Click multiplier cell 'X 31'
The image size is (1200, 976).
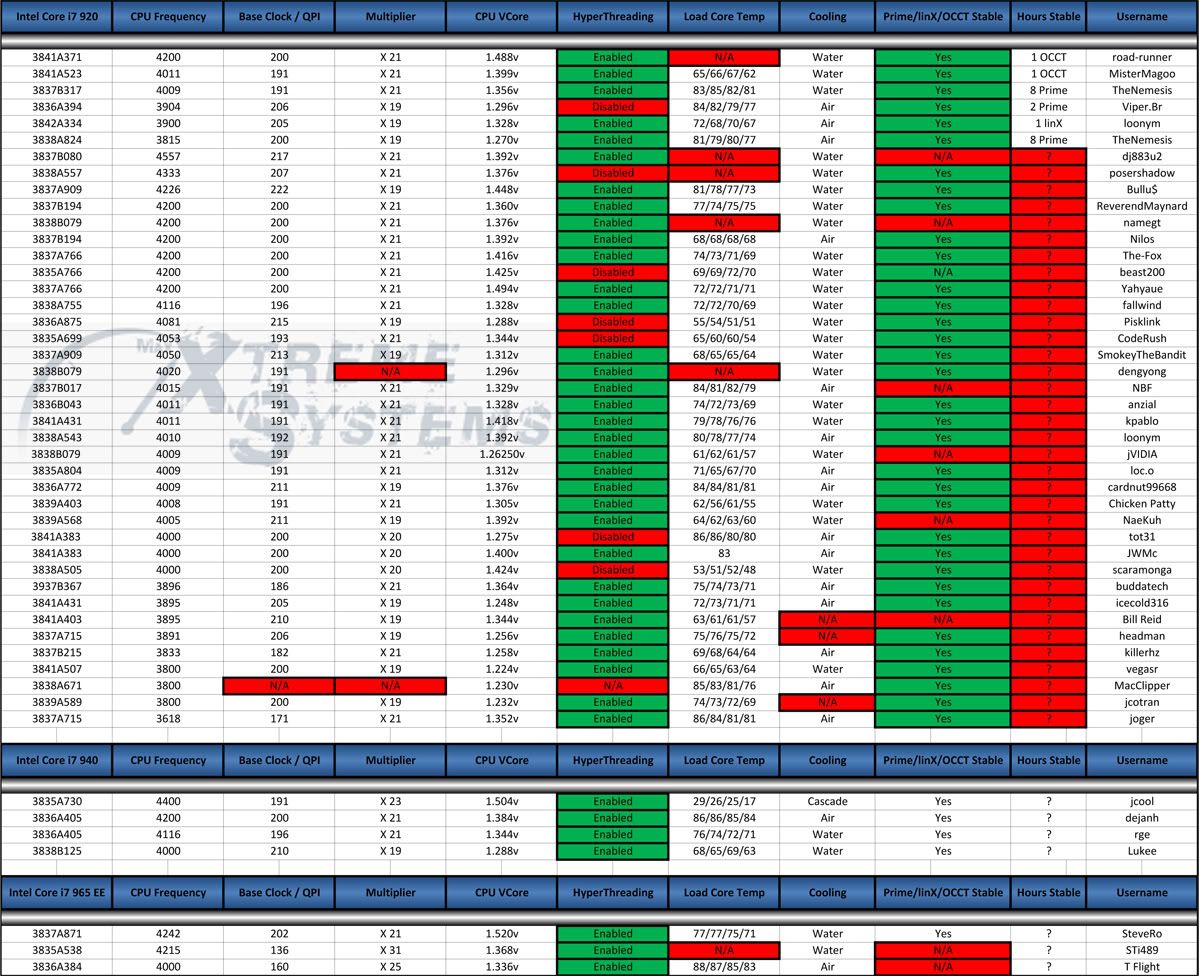pyautogui.click(x=390, y=951)
